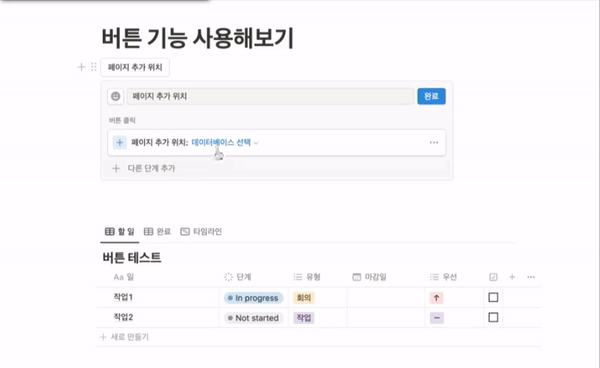The height and width of the screenshot is (368, 600).
Task: Click the blue plus icon in the action step
Action: tap(119, 143)
